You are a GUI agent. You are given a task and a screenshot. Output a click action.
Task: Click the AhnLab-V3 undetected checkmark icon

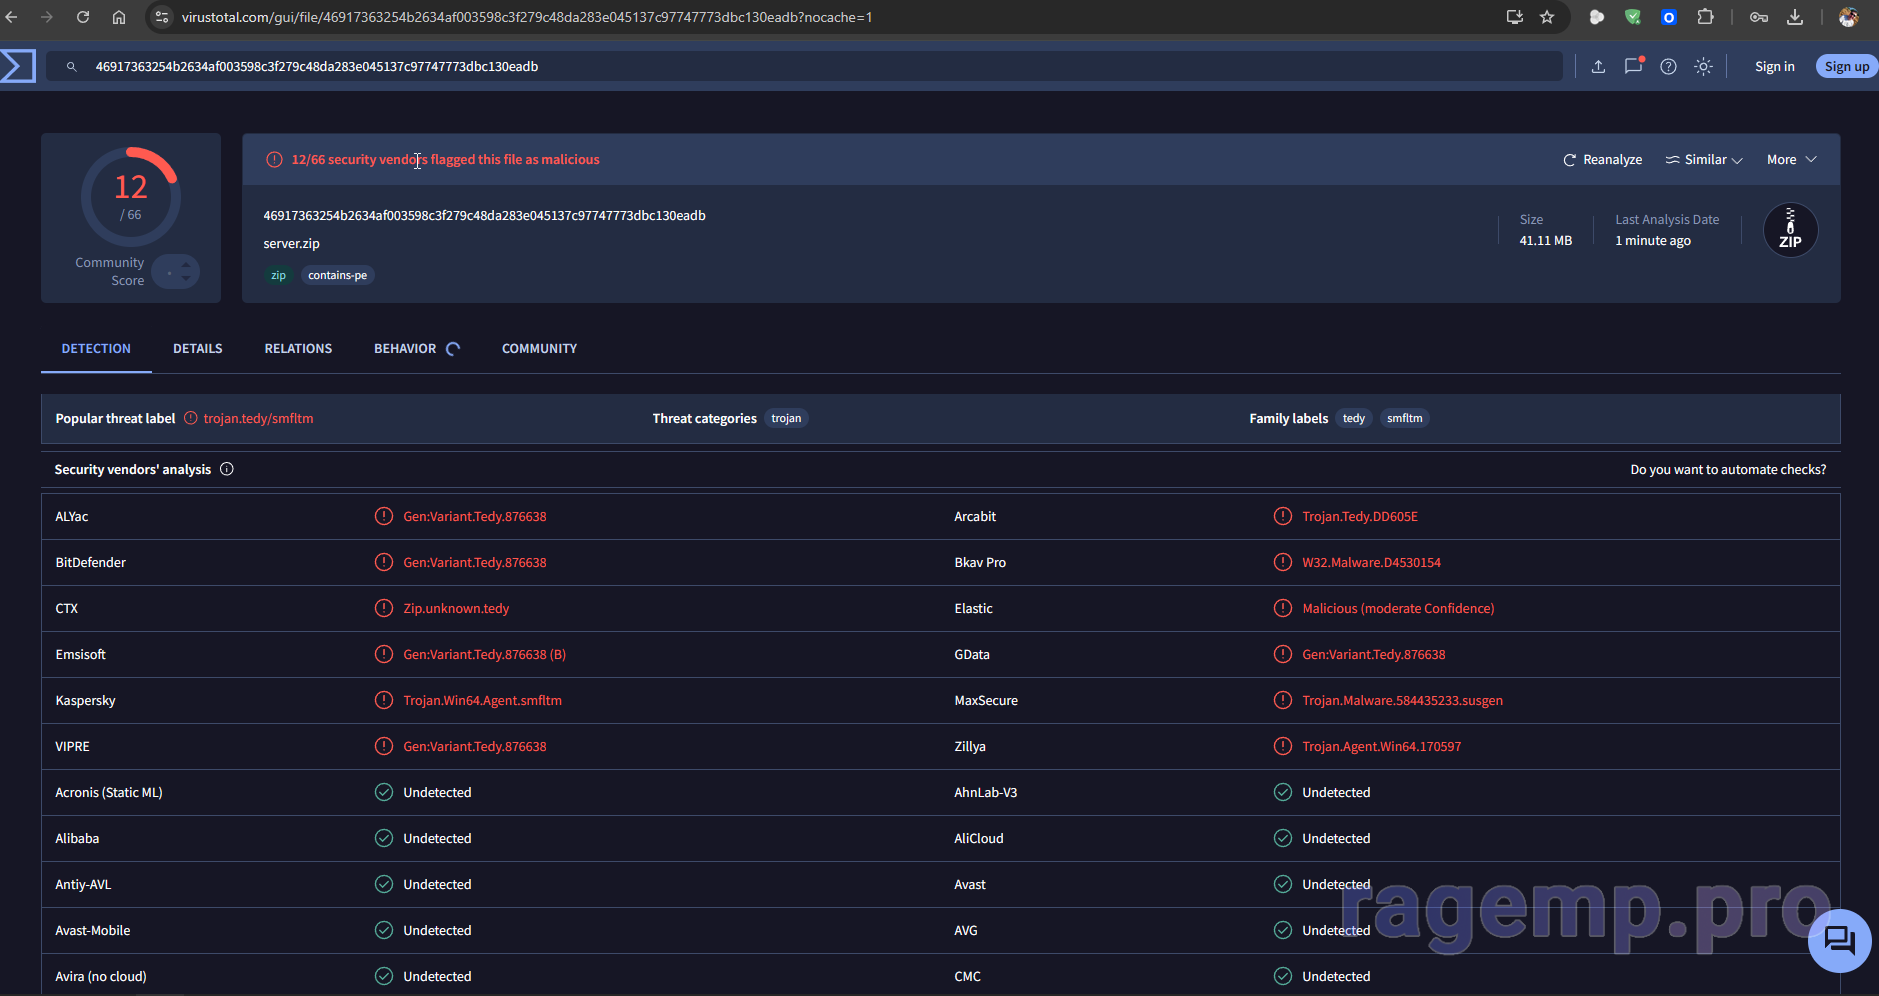[x=1283, y=792]
